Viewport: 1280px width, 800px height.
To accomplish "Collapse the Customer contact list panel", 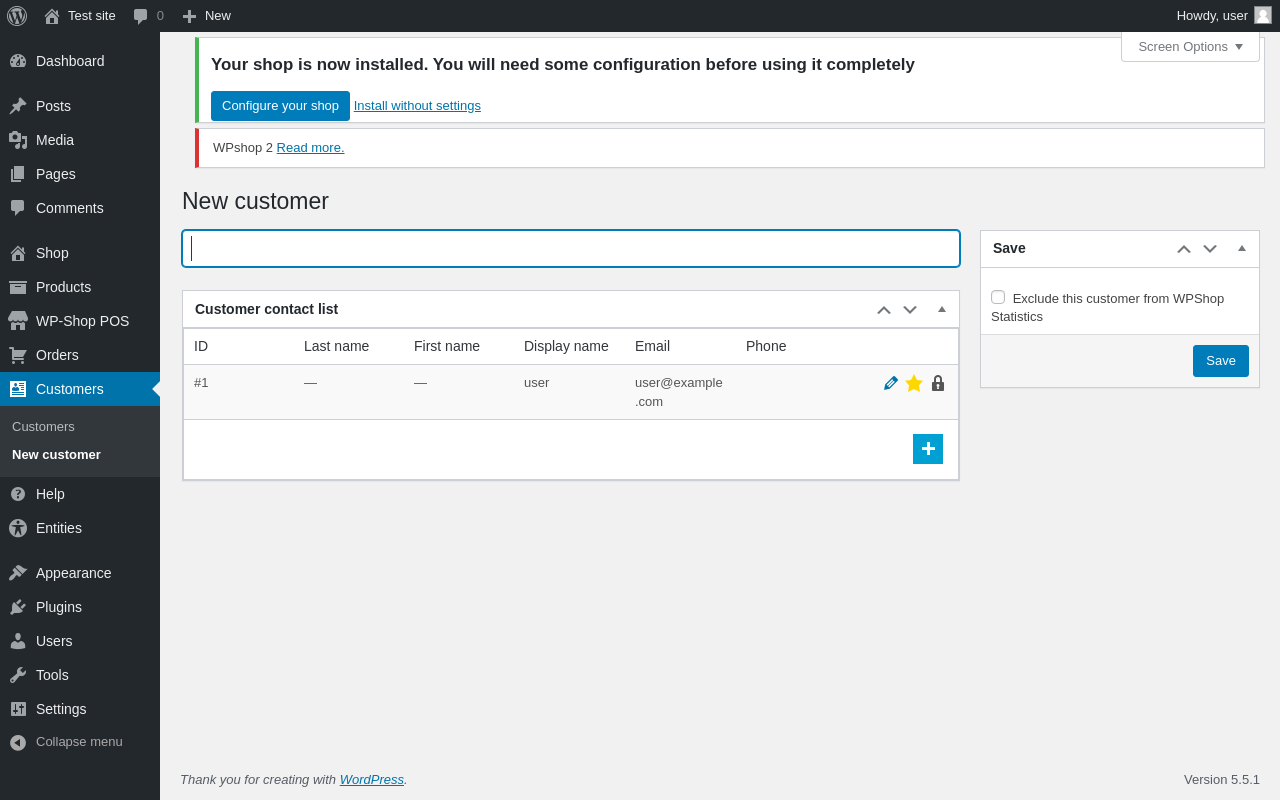I will click(x=942, y=309).
